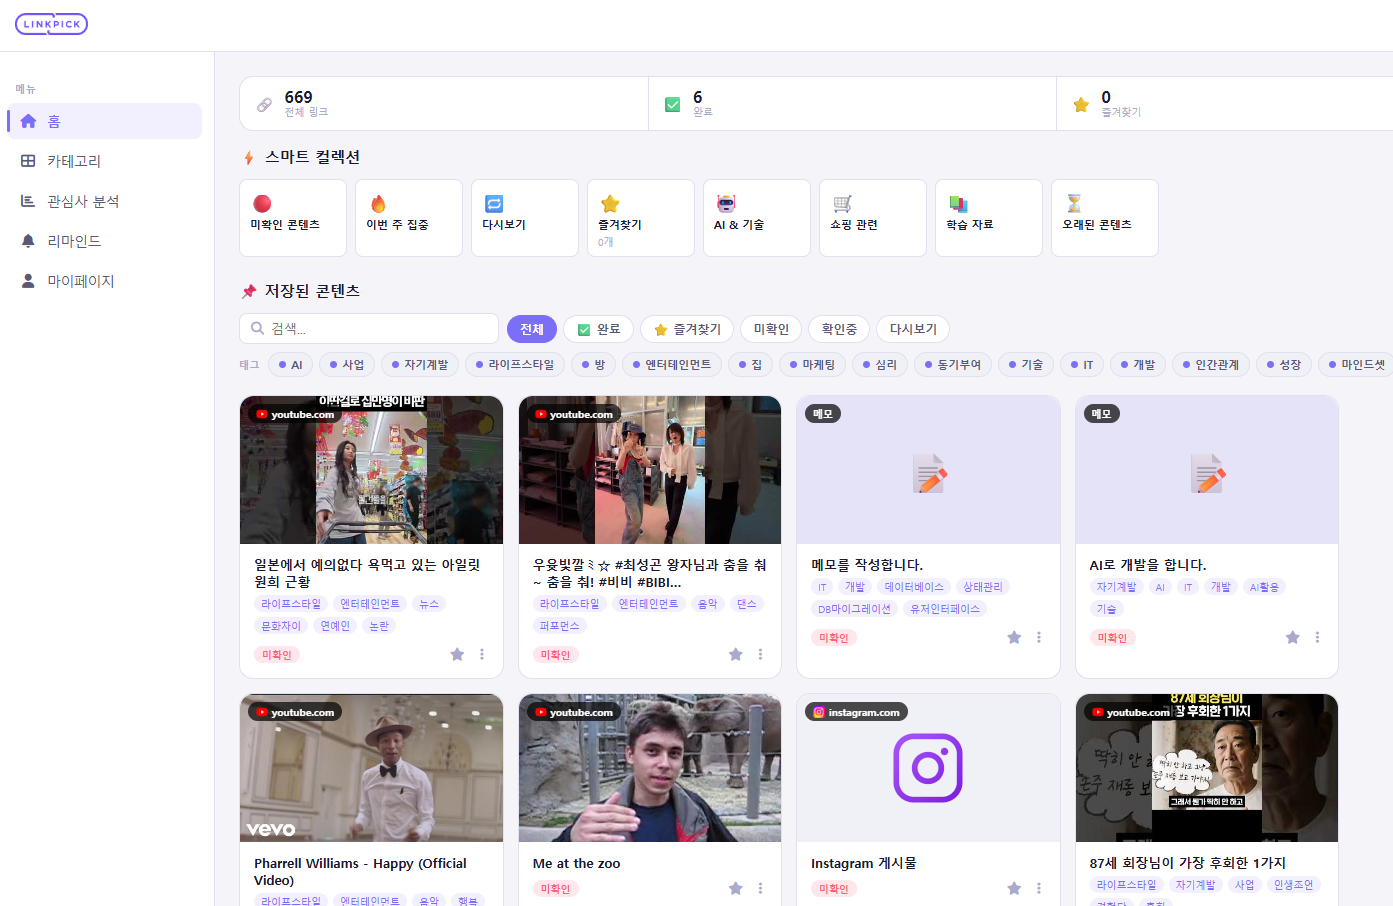Click the 669 전체 링크 stat card
This screenshot has height=906, width=1393.
click(444, 104)
